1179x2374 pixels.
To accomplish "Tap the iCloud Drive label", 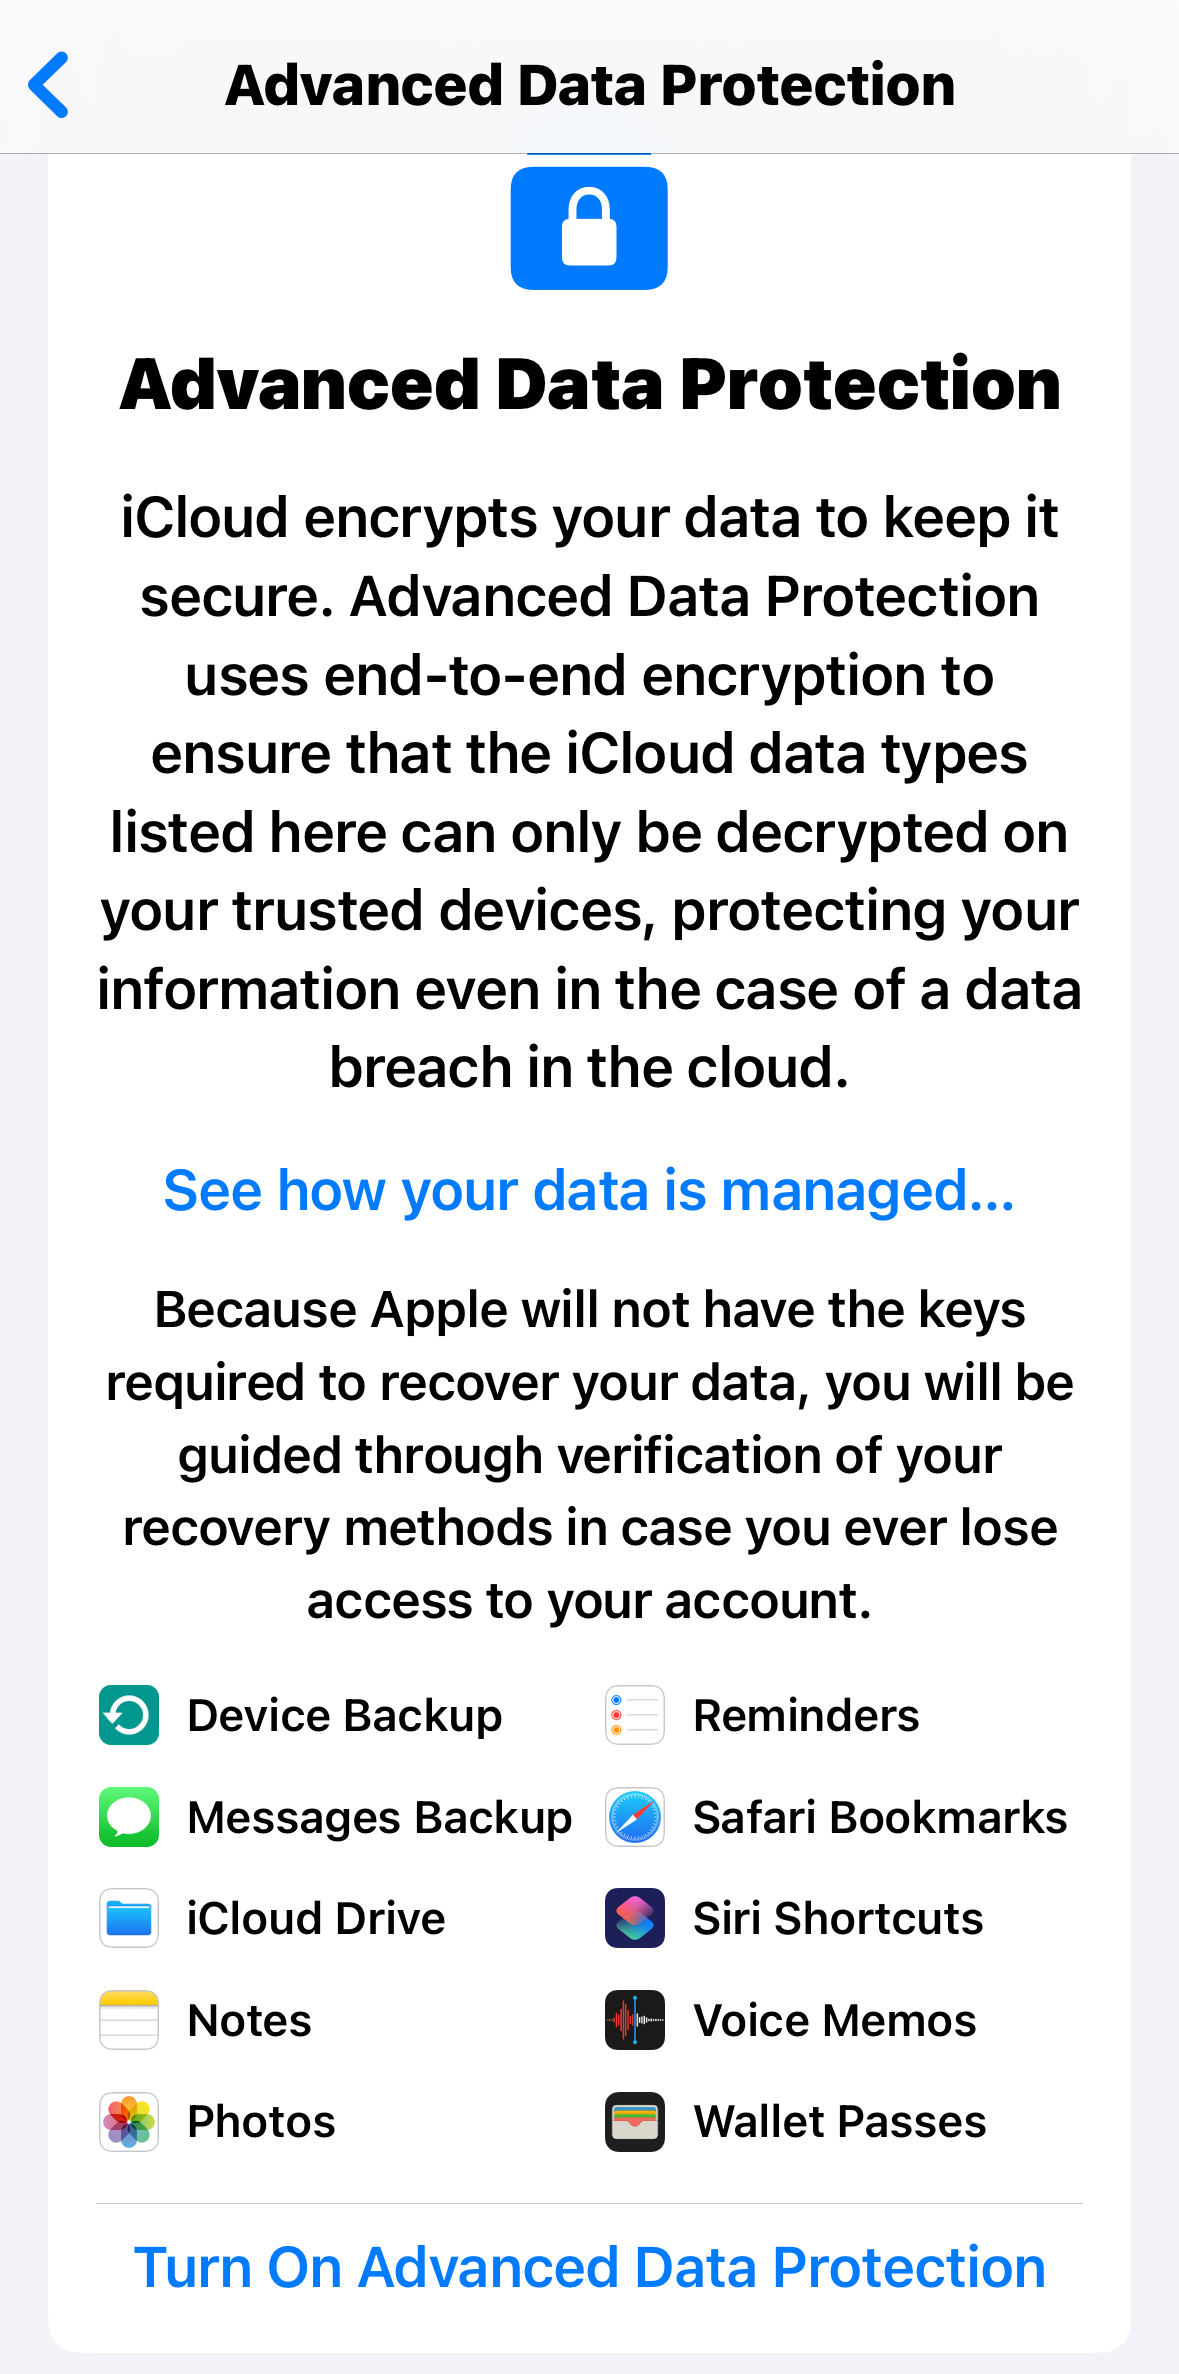I will pyautogui.click(x=316, y=1918).
